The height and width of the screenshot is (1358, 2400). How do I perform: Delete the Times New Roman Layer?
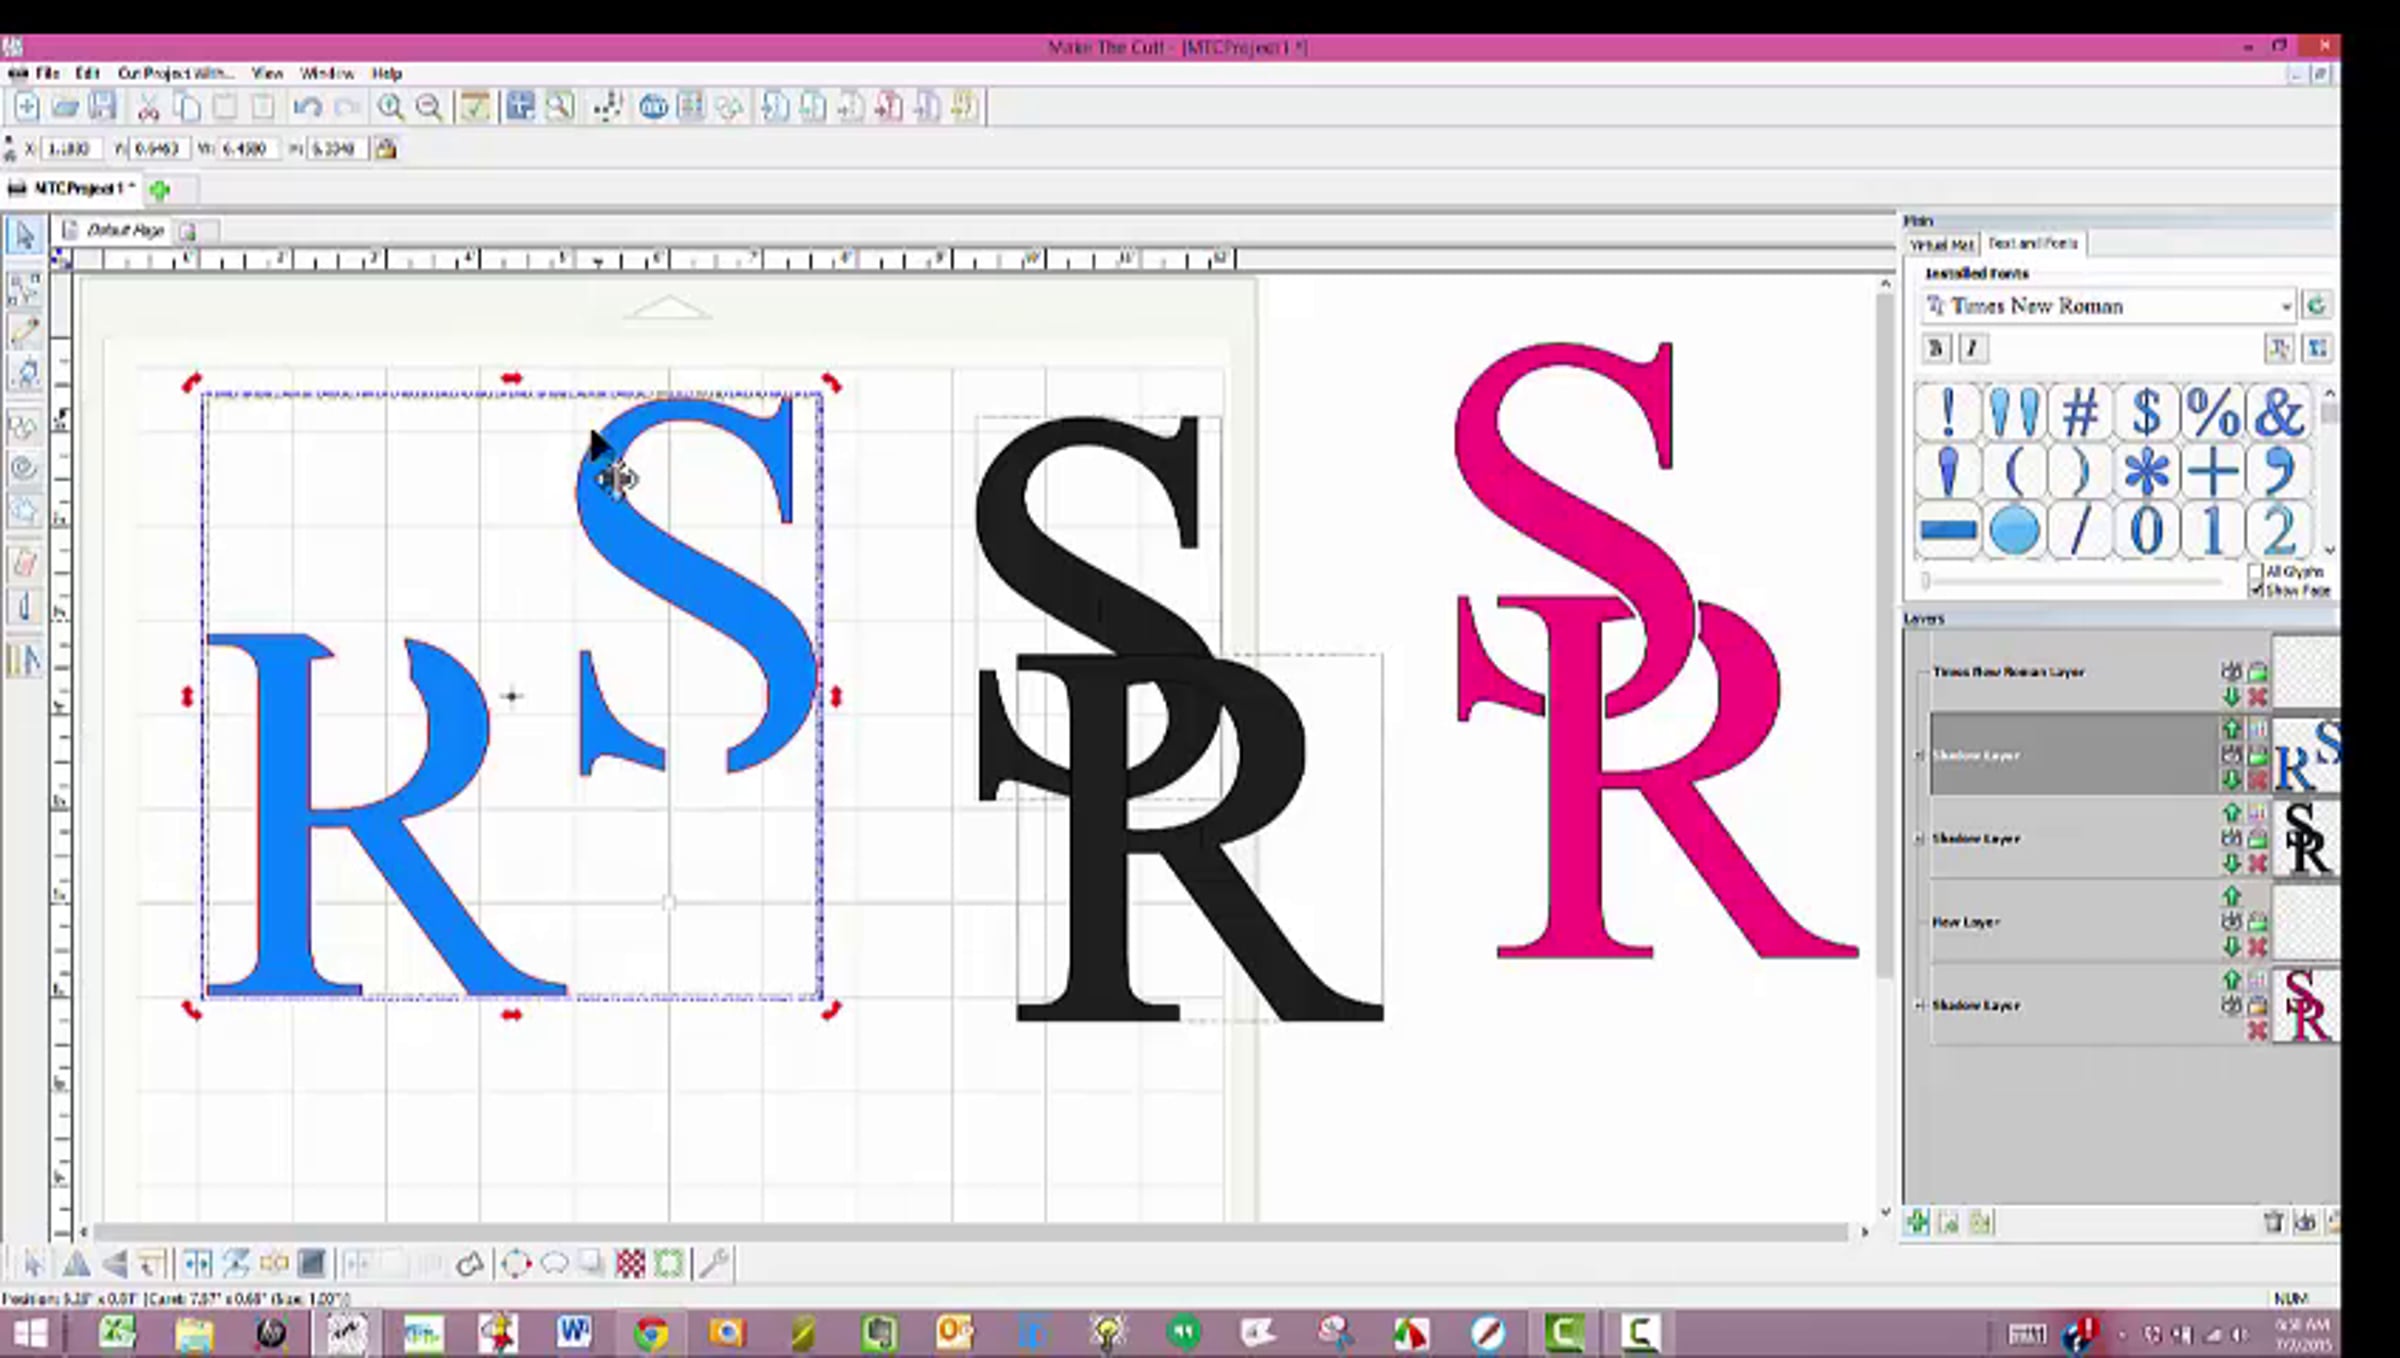pyautogui.click(x=2257, y=696)
